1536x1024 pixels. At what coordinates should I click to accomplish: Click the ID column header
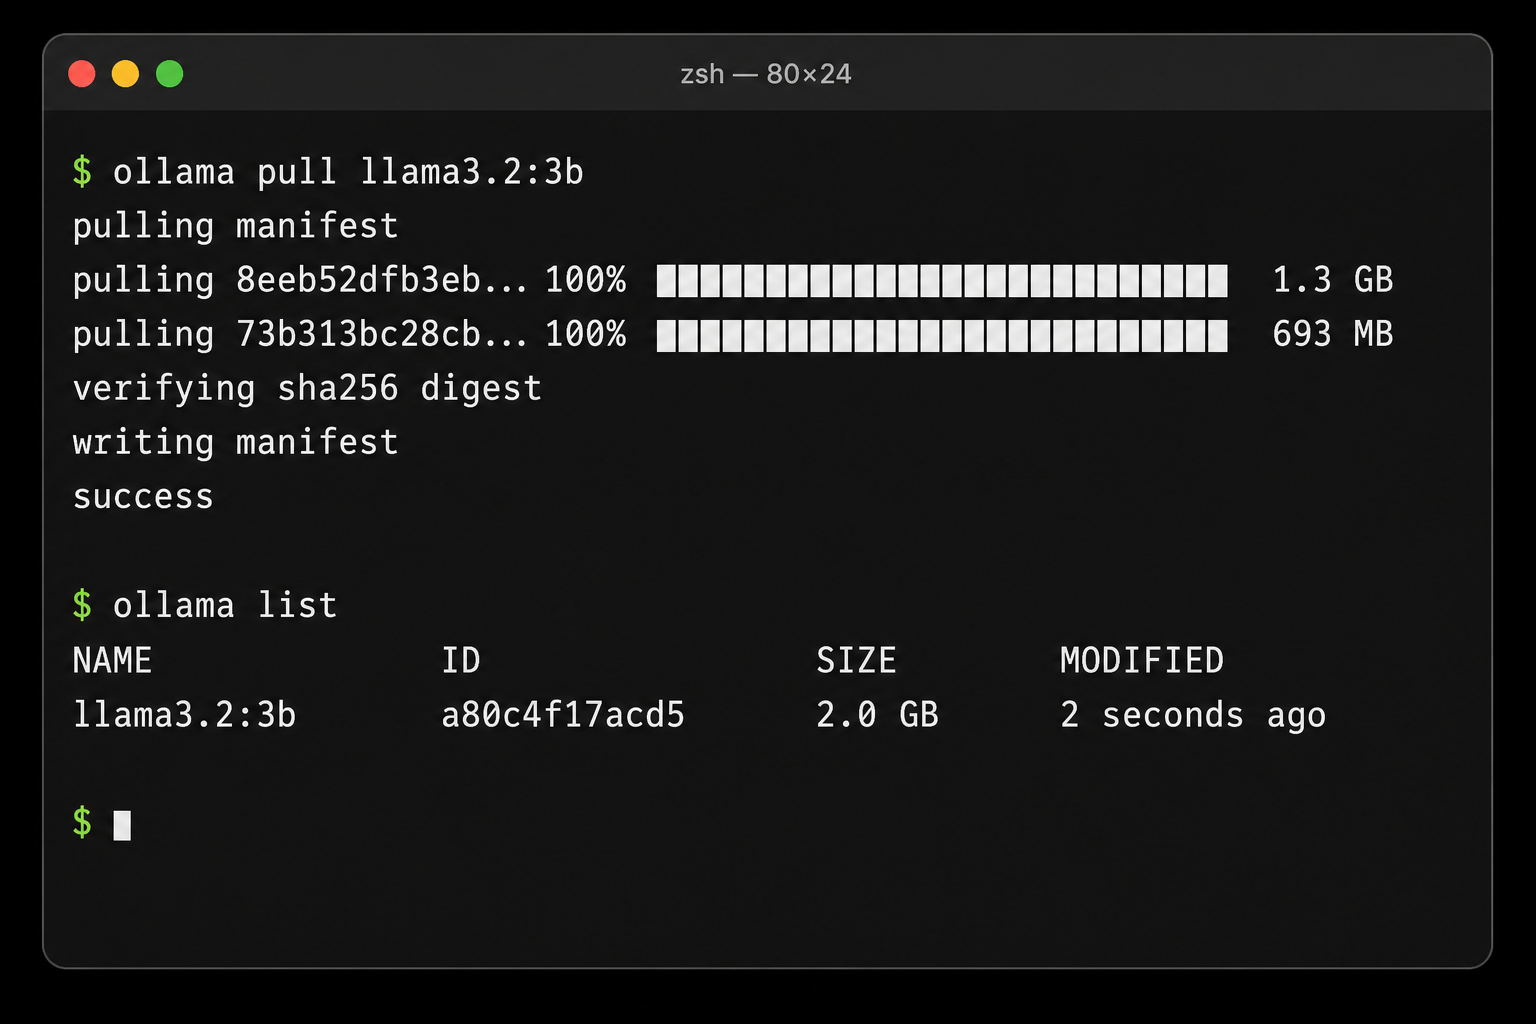click(x=461, y=660)
